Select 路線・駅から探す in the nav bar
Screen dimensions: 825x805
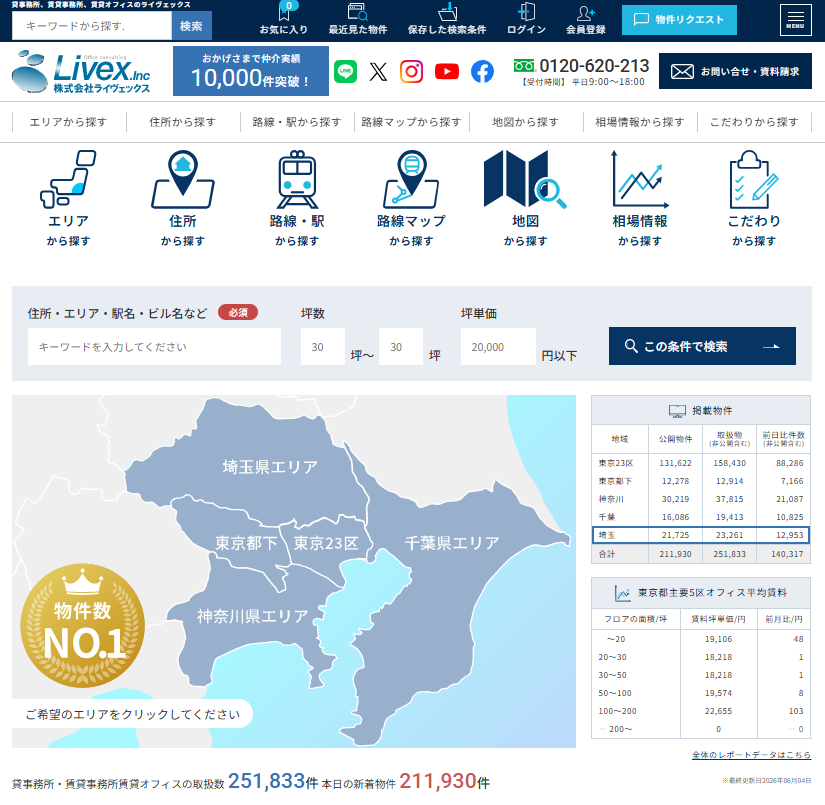click(x=297, y=122)
